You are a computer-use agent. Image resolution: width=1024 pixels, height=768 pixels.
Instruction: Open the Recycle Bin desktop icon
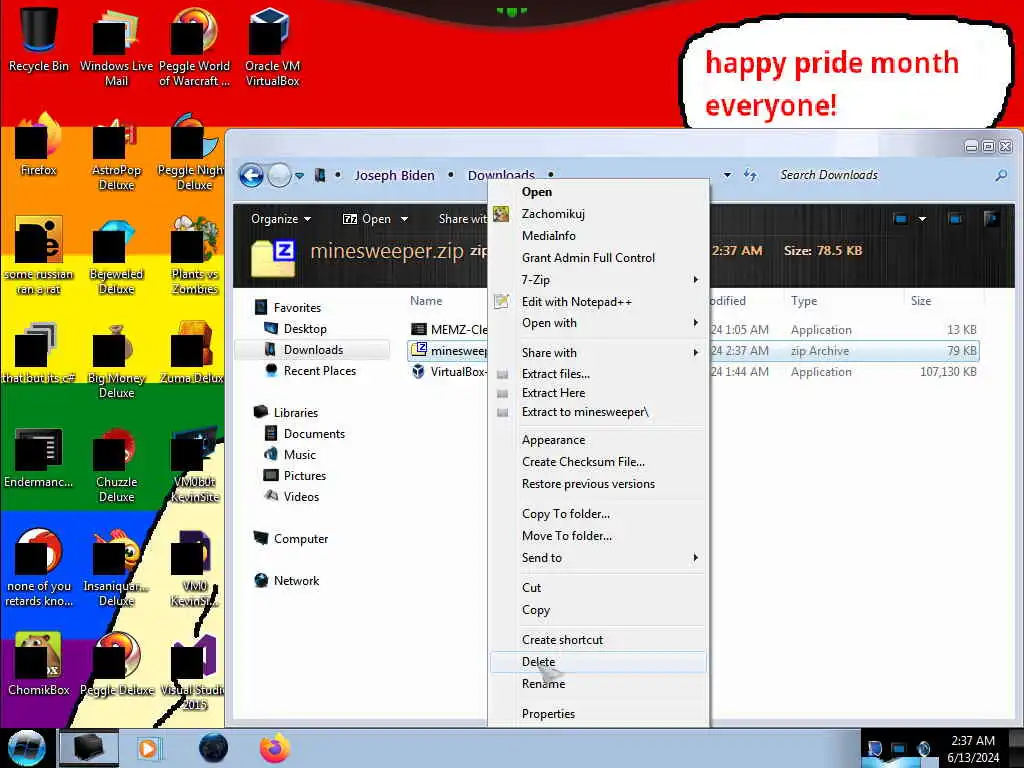(x=39, y=40)
